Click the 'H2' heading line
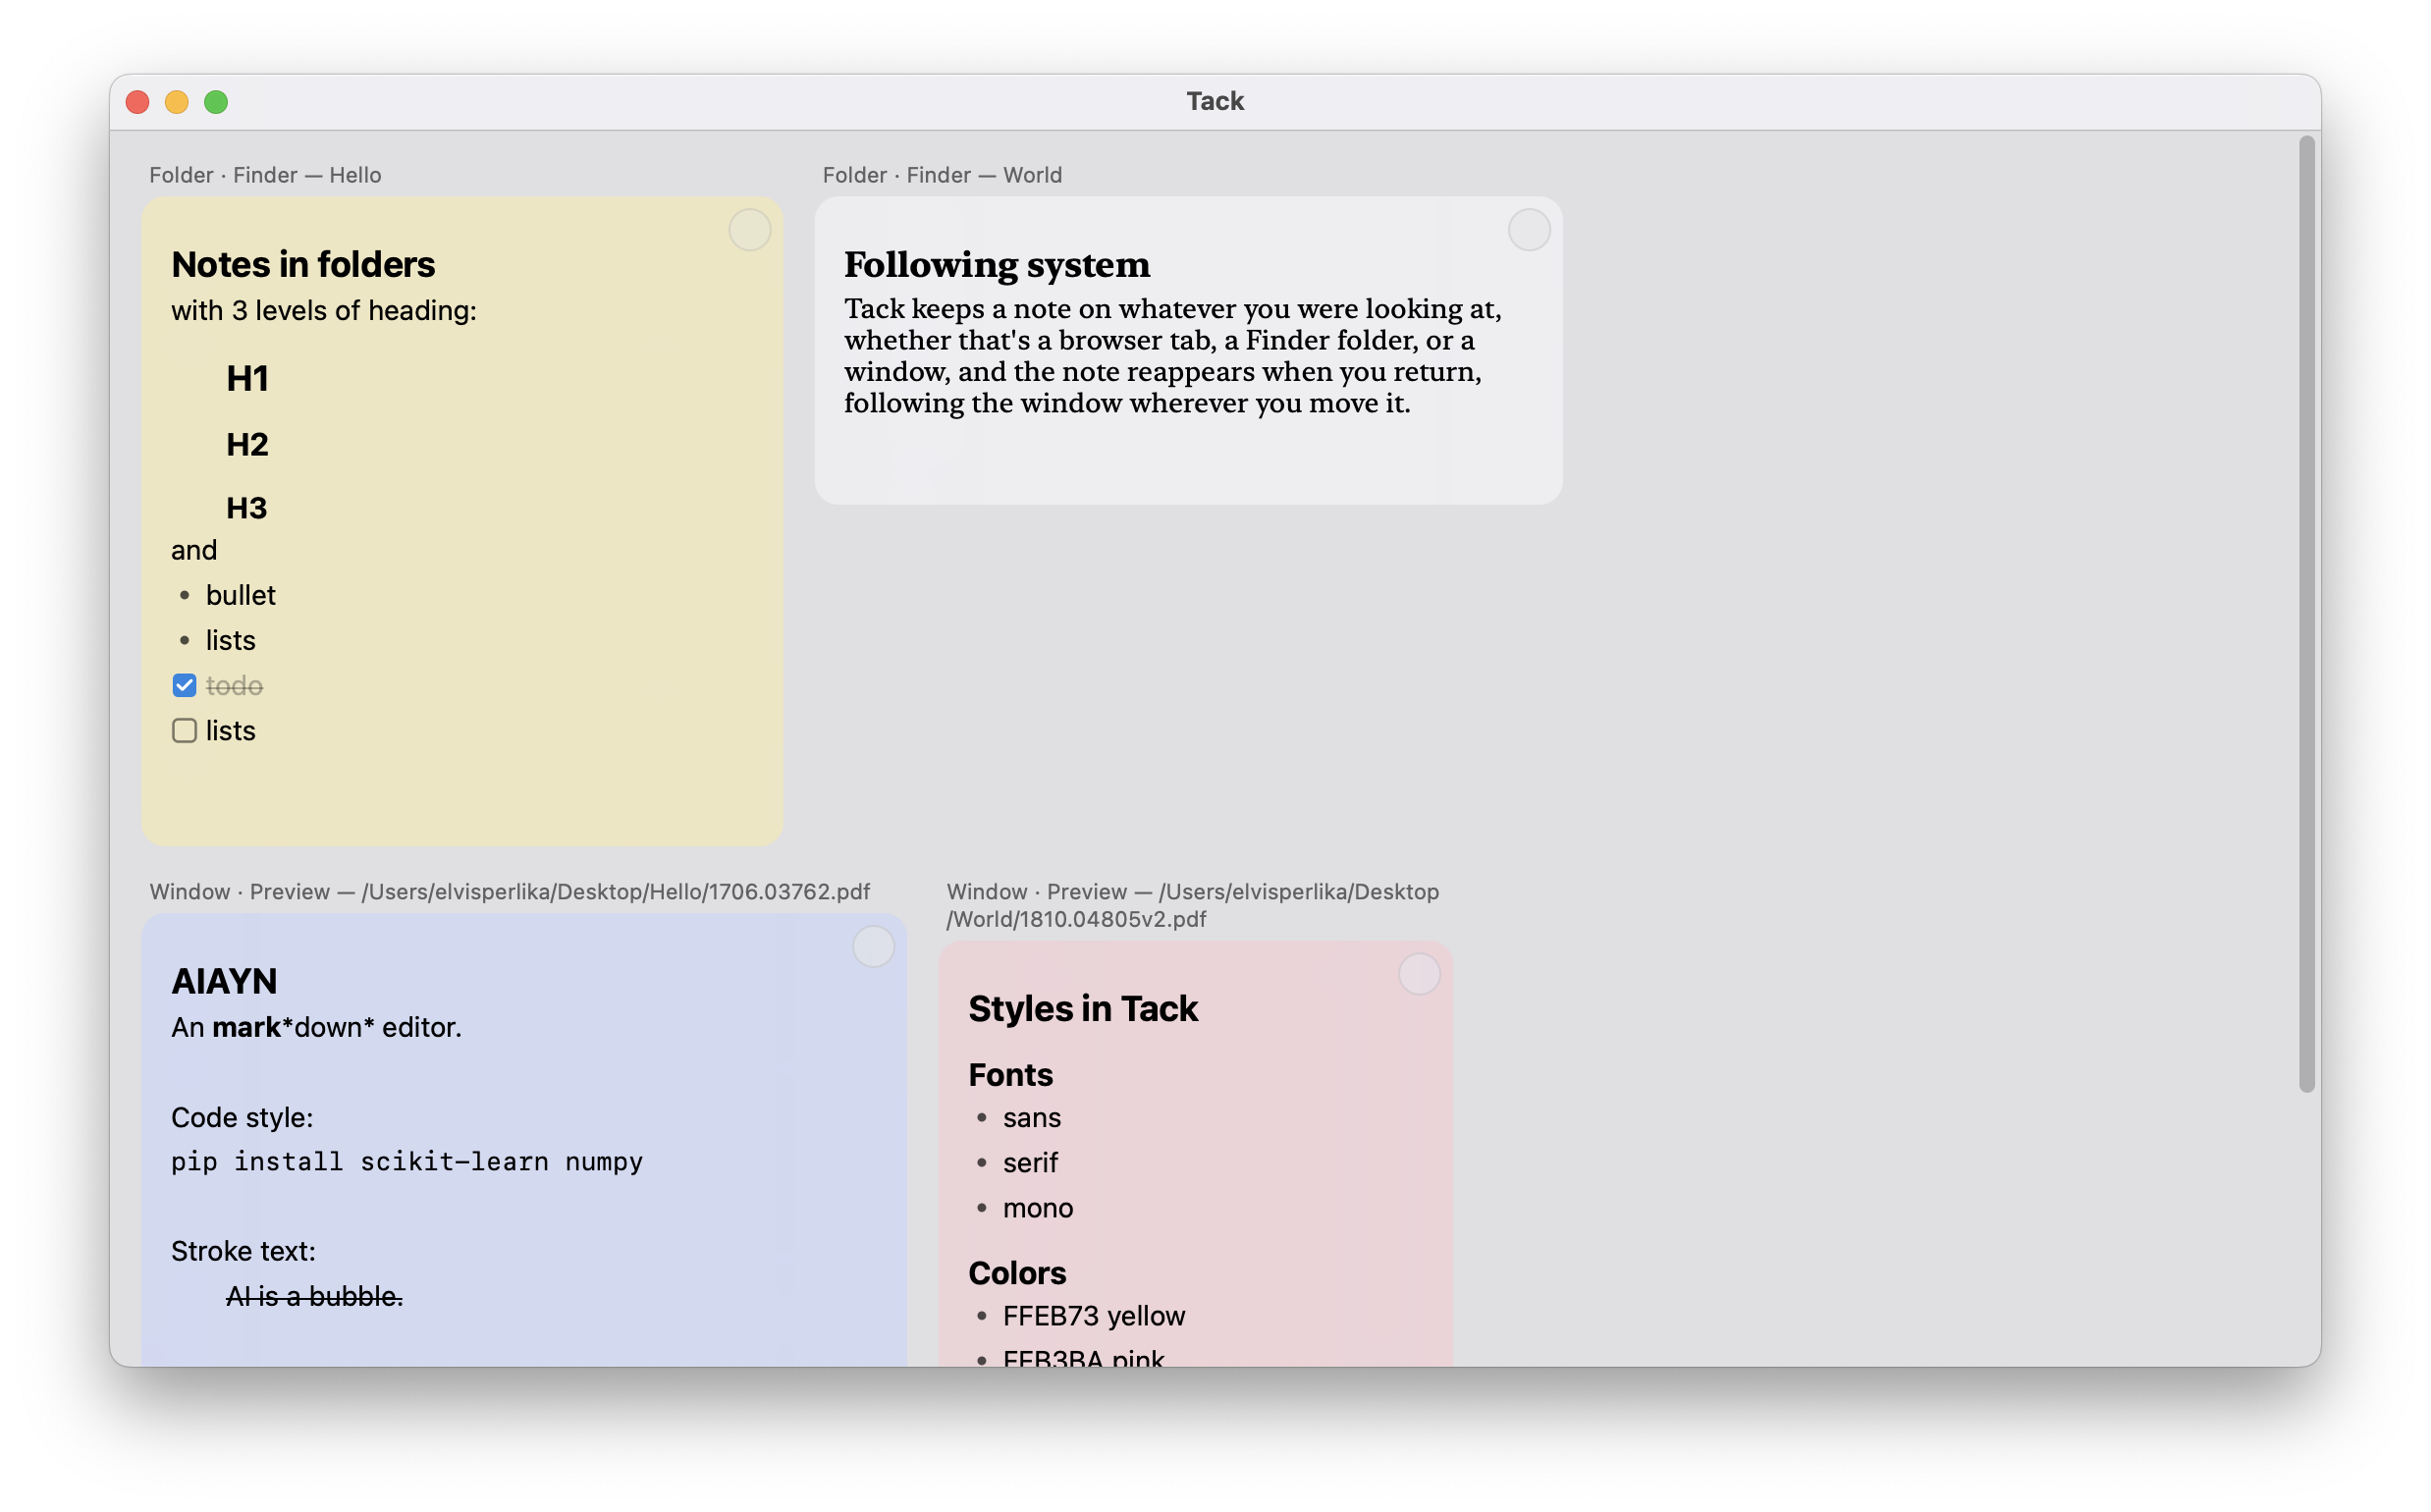The image size is (2431, 1512). point(247,444)
